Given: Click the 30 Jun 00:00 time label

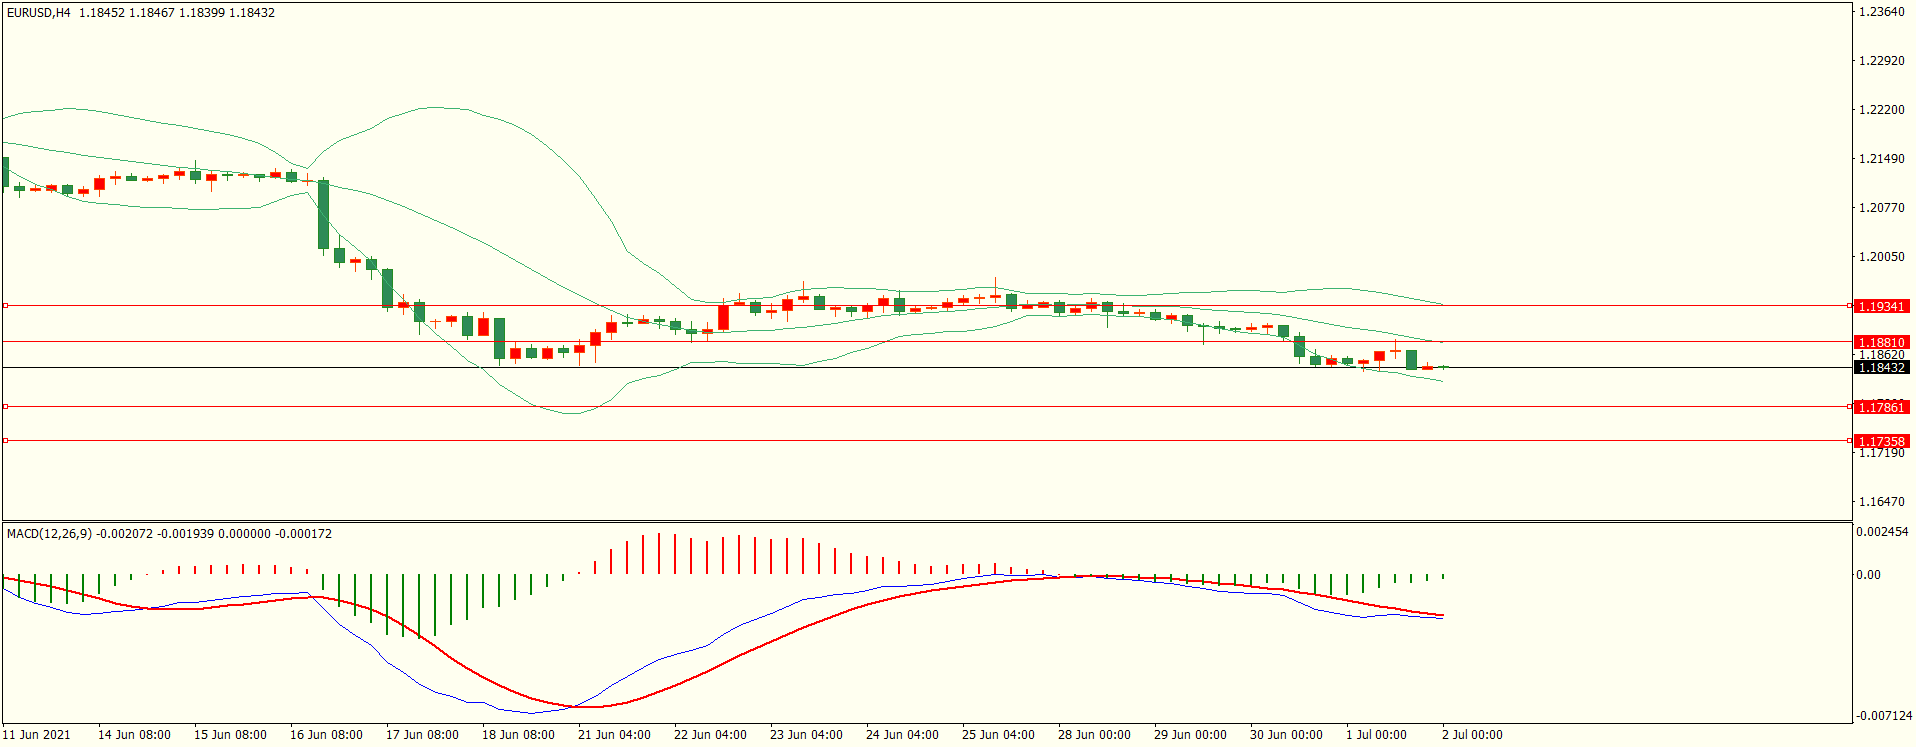Looking at the screenshot, I should pos(1286,735).
